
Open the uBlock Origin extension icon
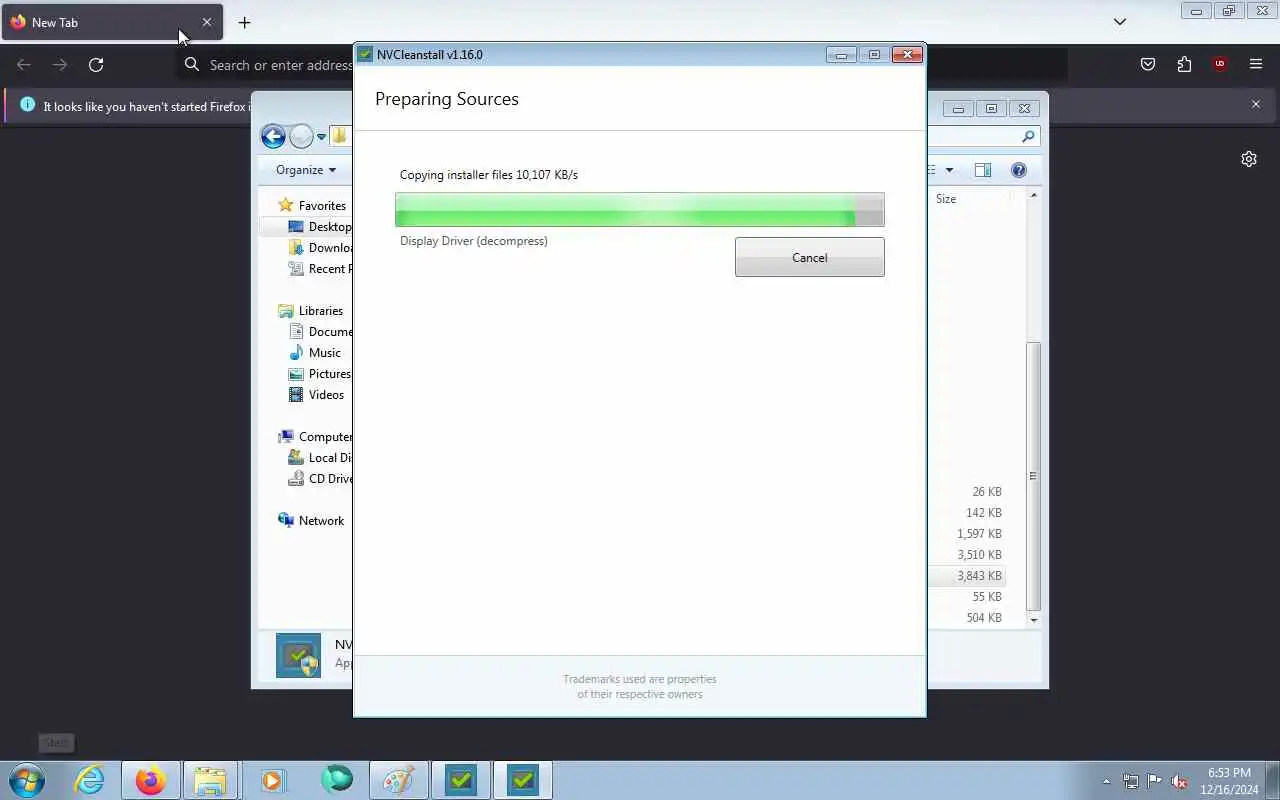tap(1219, 65)
